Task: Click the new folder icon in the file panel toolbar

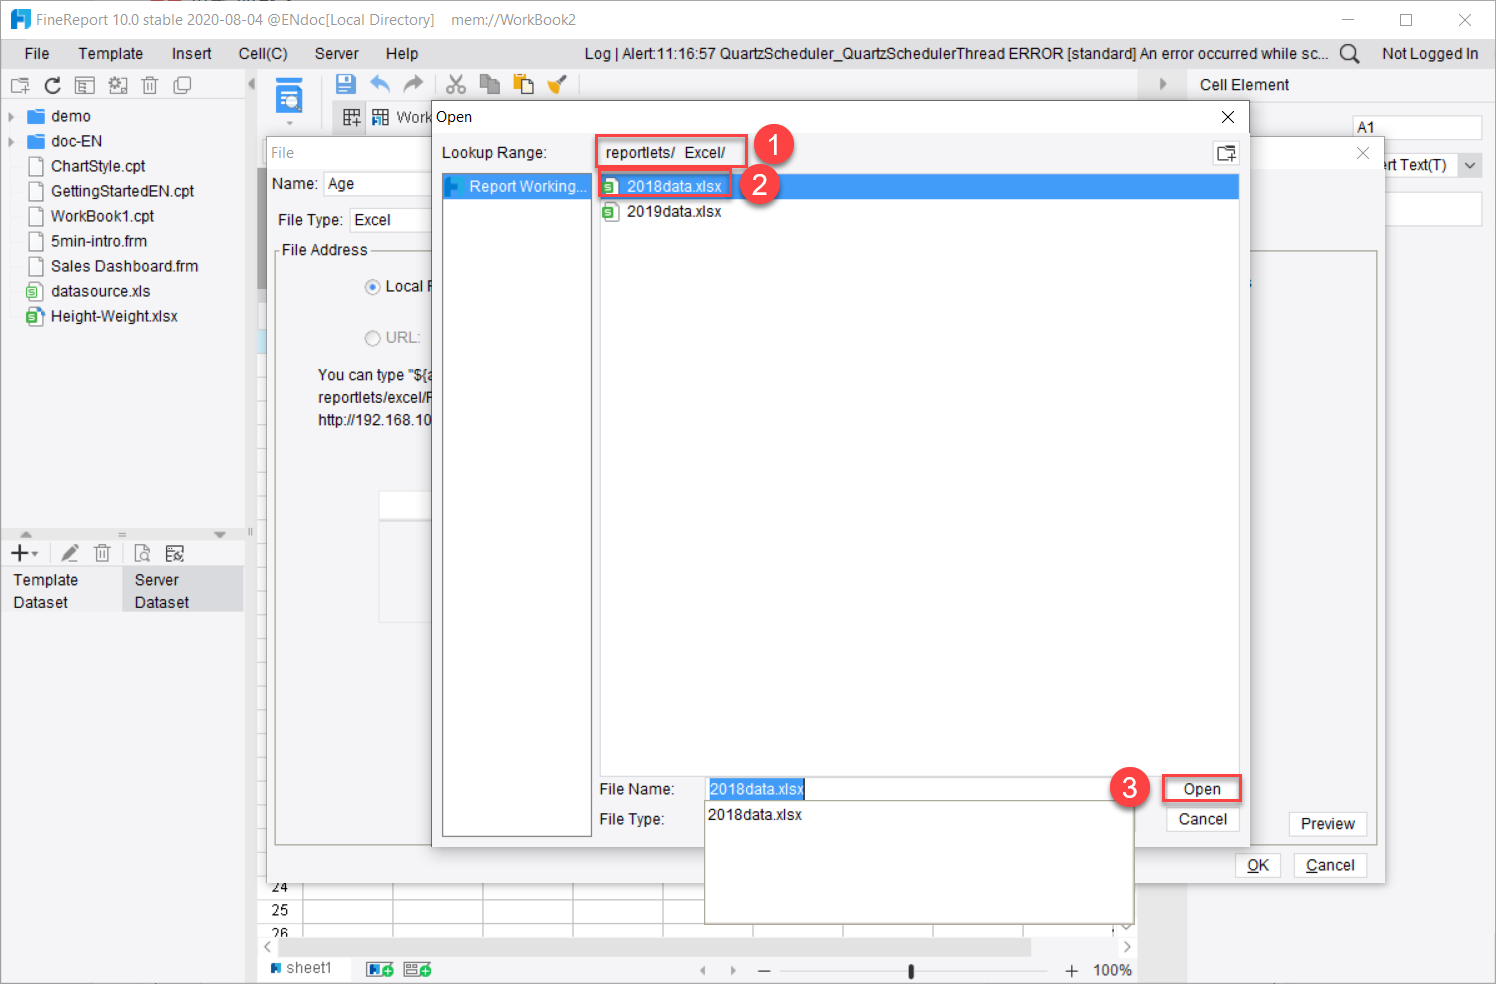Action: tap(20, 85)
